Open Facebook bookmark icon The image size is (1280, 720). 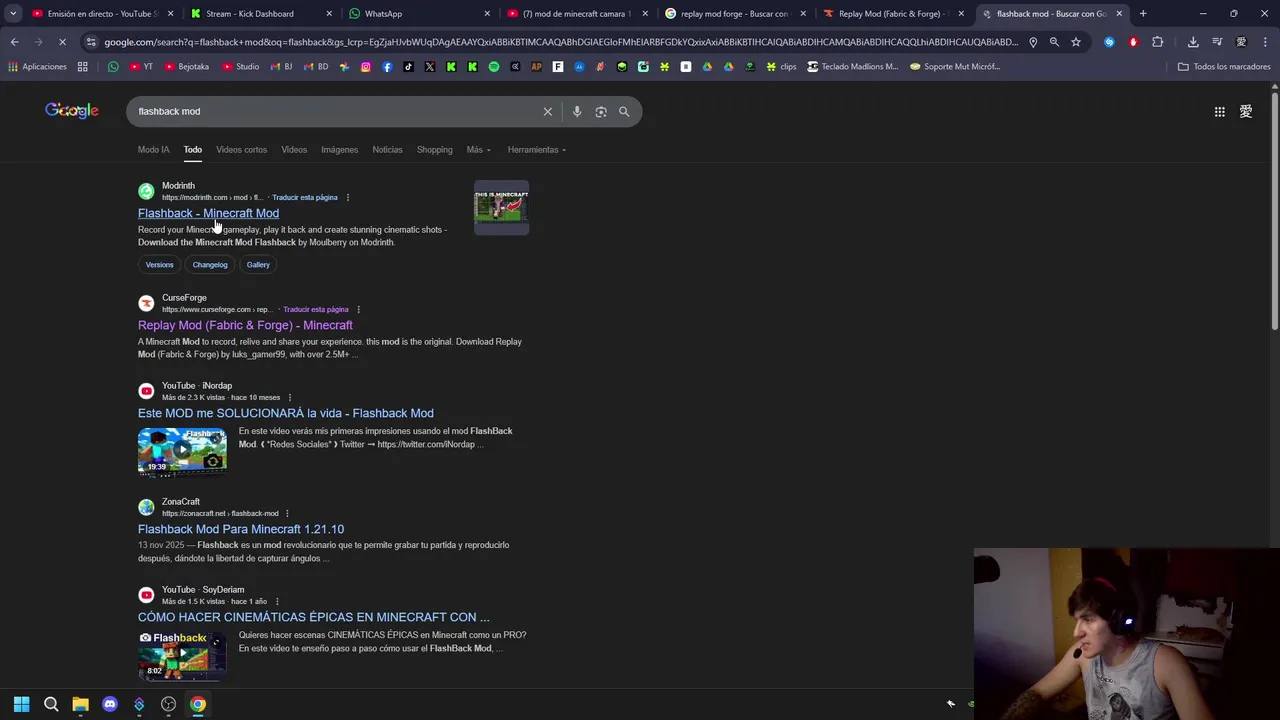tap(387, 67)
